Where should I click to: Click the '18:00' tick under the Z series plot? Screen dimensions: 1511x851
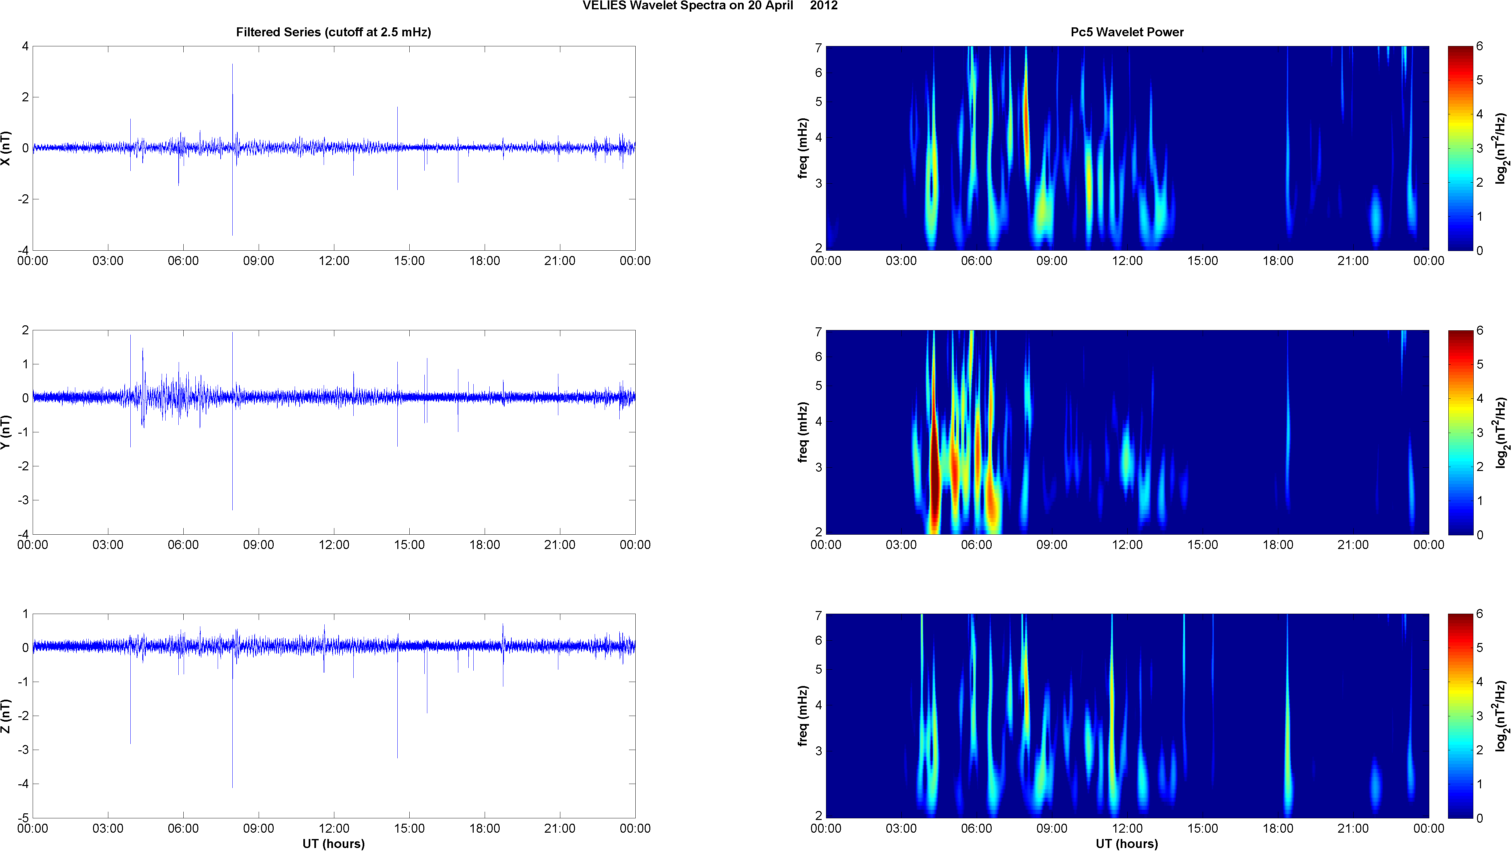[x=484, y=829]
